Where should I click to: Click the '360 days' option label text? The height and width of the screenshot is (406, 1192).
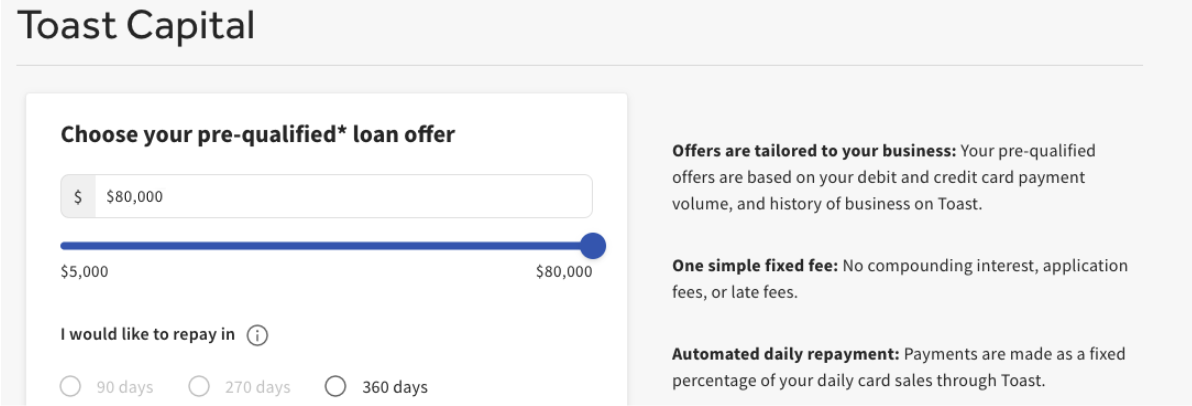pos(394,387)
